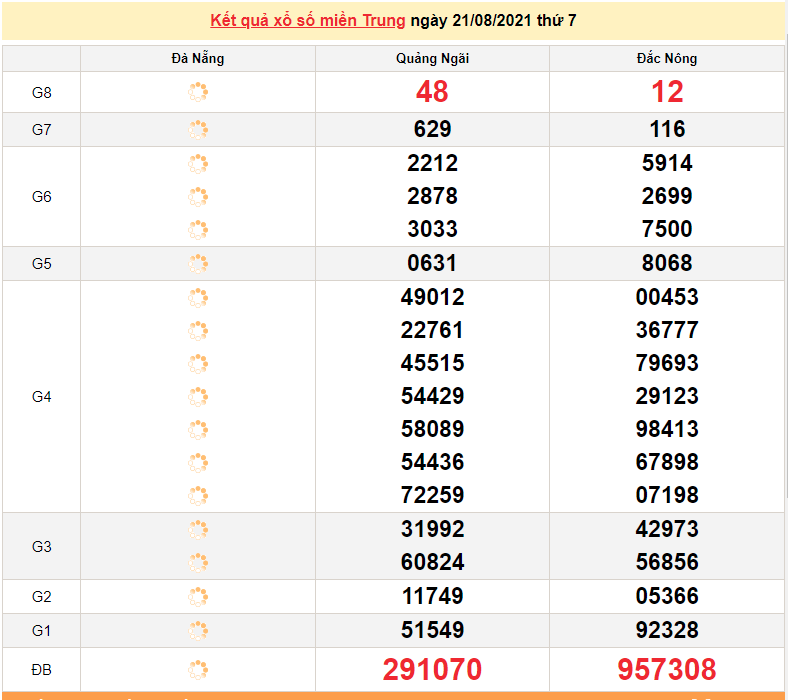Screen dimensions: 788x700
Task: Select the ĐB row label
Action: pos(41,670)
